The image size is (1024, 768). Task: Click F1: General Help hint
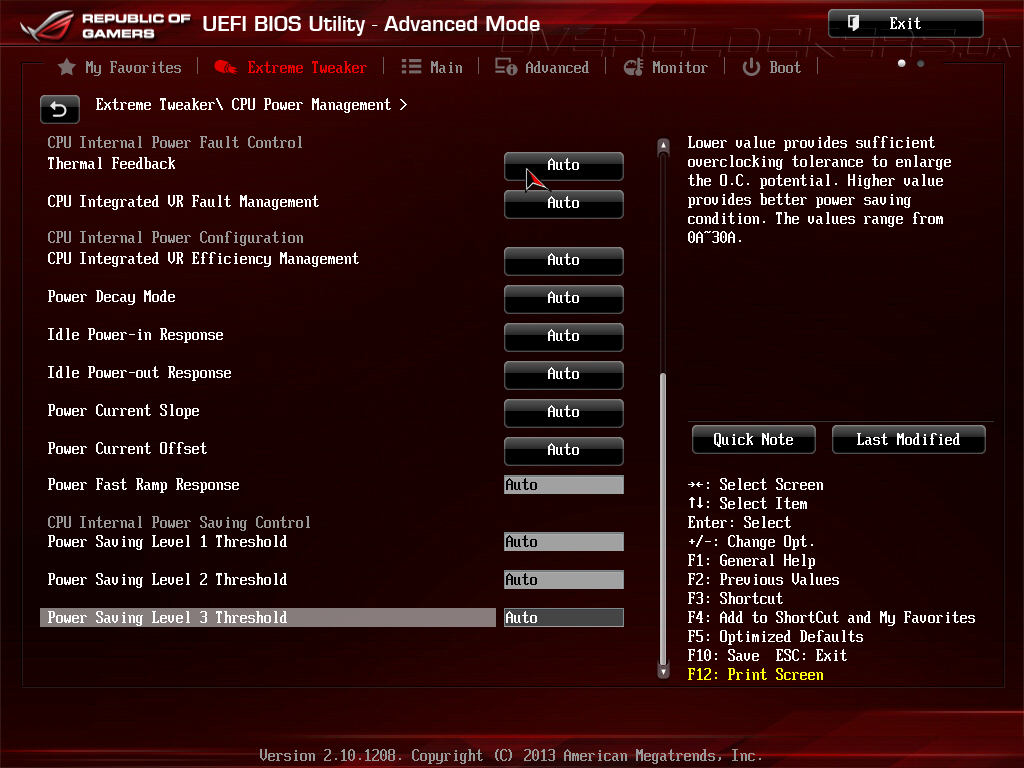(x=752, y=561)
